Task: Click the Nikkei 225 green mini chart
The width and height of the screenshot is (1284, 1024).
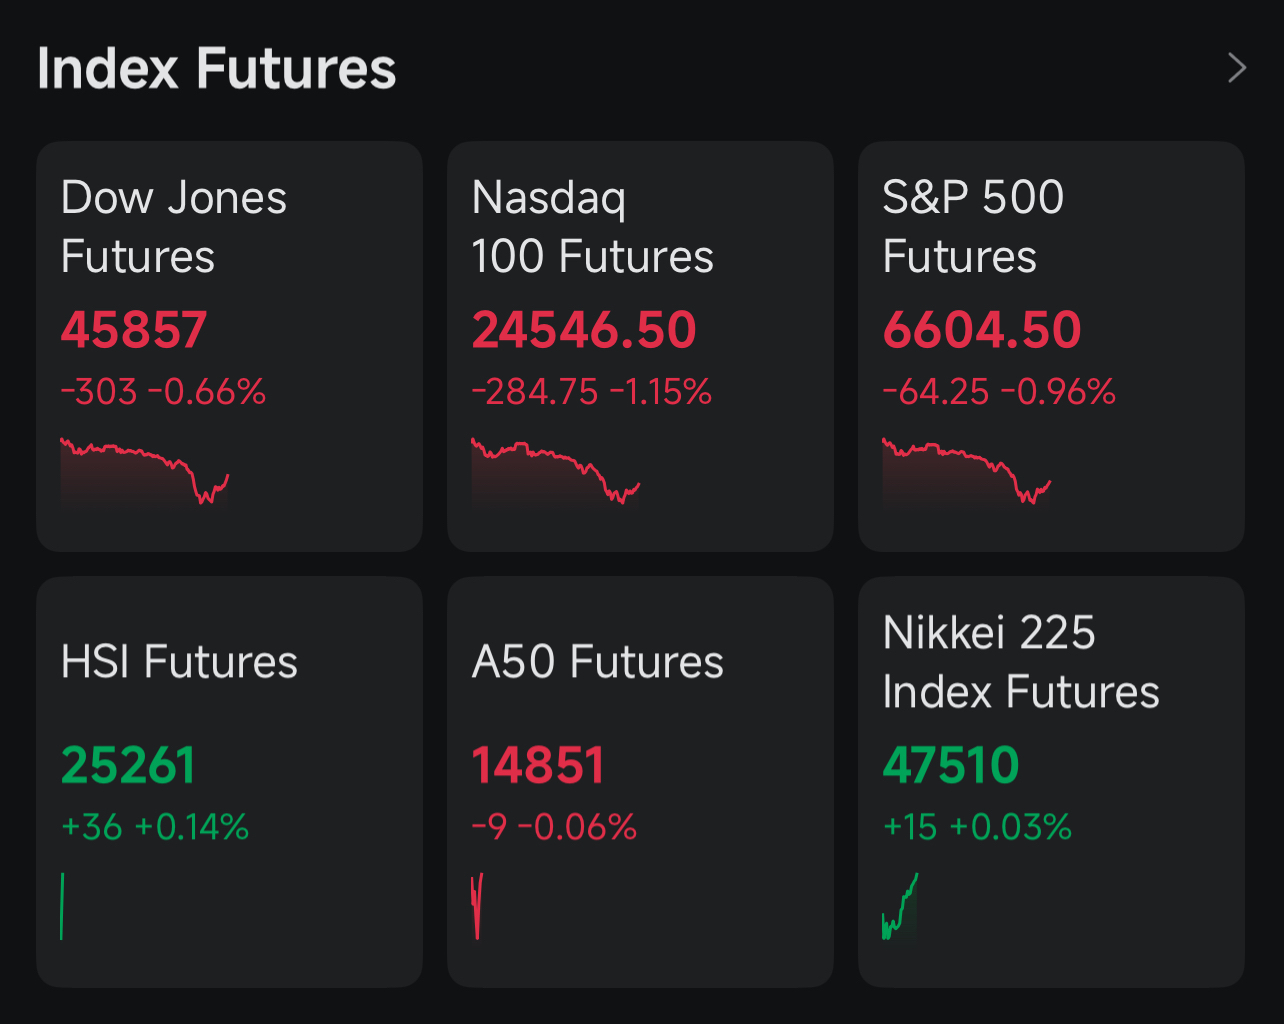Action: pos(899,908)
